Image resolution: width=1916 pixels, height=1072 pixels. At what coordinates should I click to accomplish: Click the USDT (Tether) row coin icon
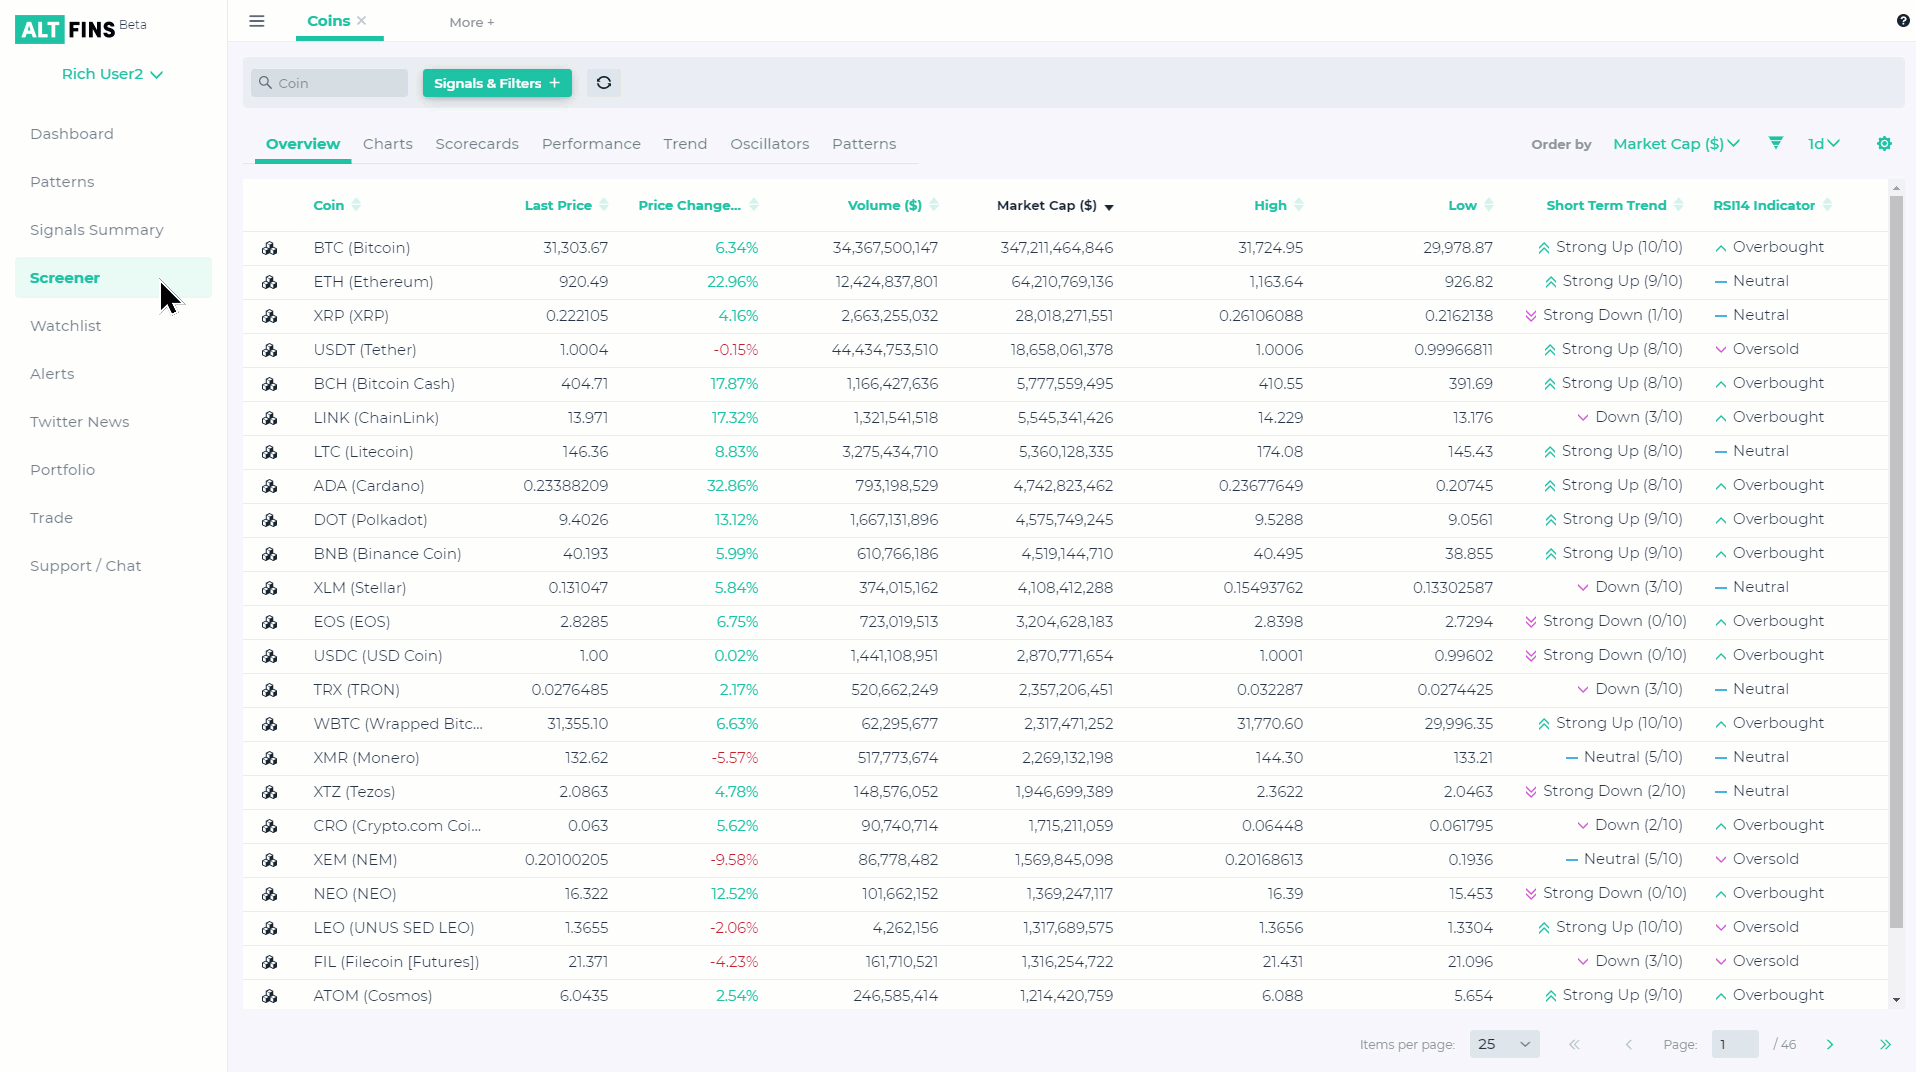[x=270, y=350]
